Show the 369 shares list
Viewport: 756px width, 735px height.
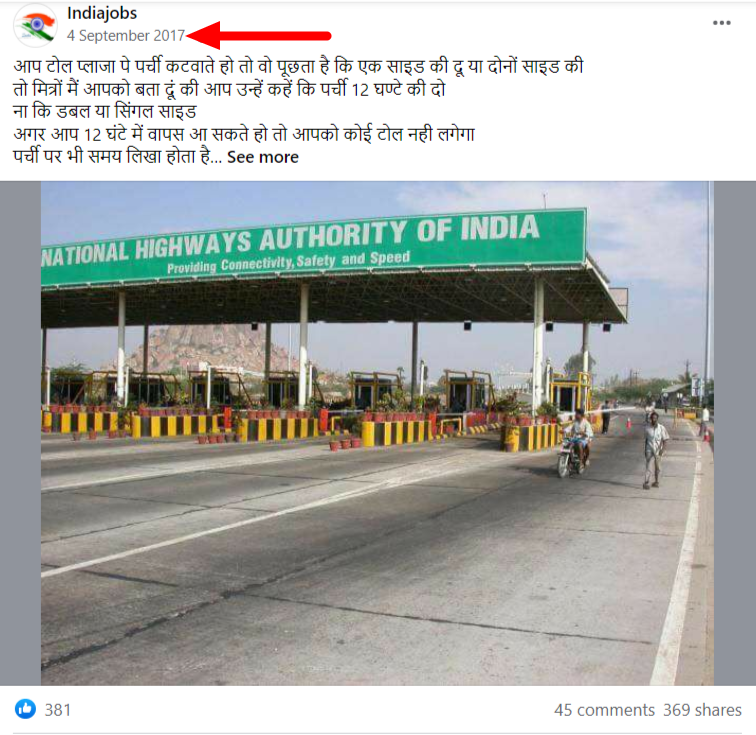[702, 710]
